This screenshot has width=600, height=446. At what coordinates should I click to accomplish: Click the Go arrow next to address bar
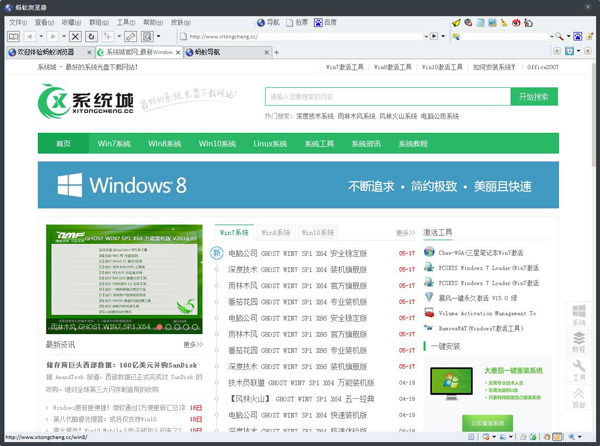[434, 36]
